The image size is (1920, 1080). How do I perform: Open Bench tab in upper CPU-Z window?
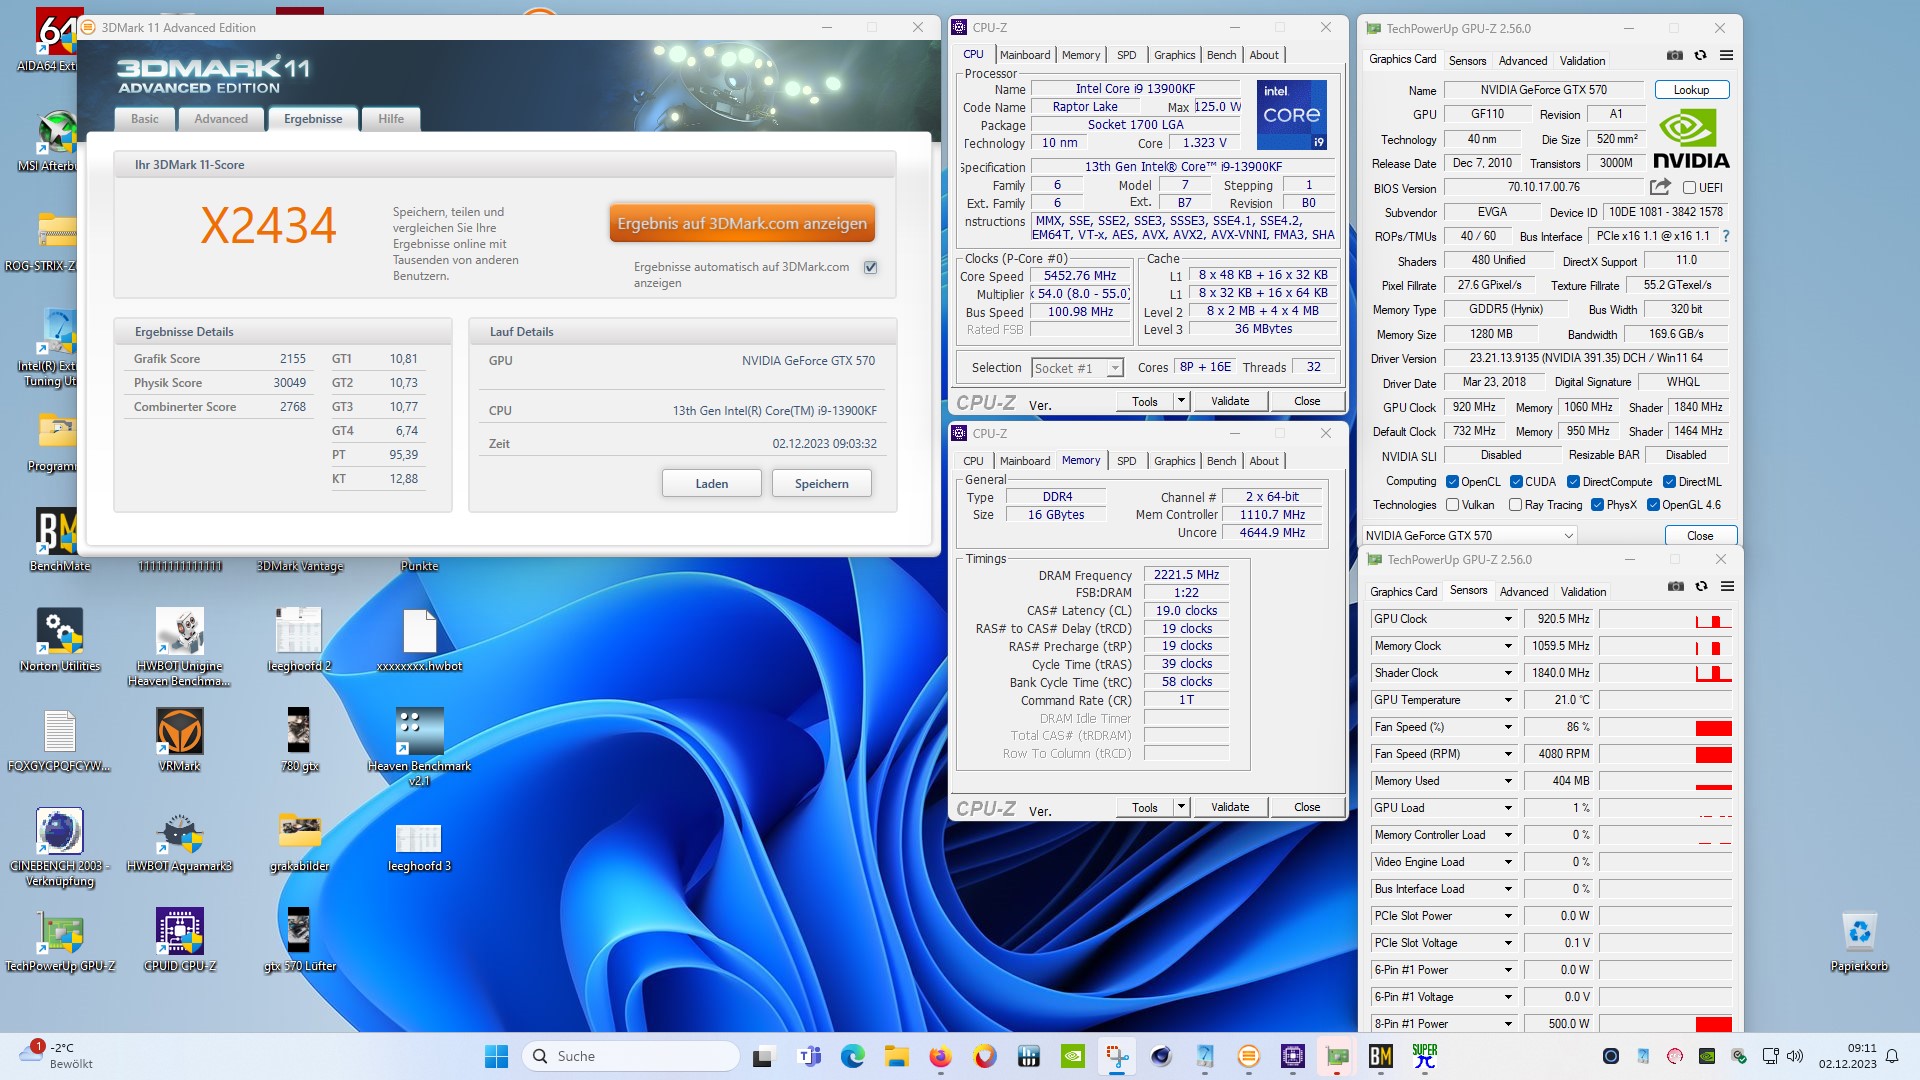1221,55
